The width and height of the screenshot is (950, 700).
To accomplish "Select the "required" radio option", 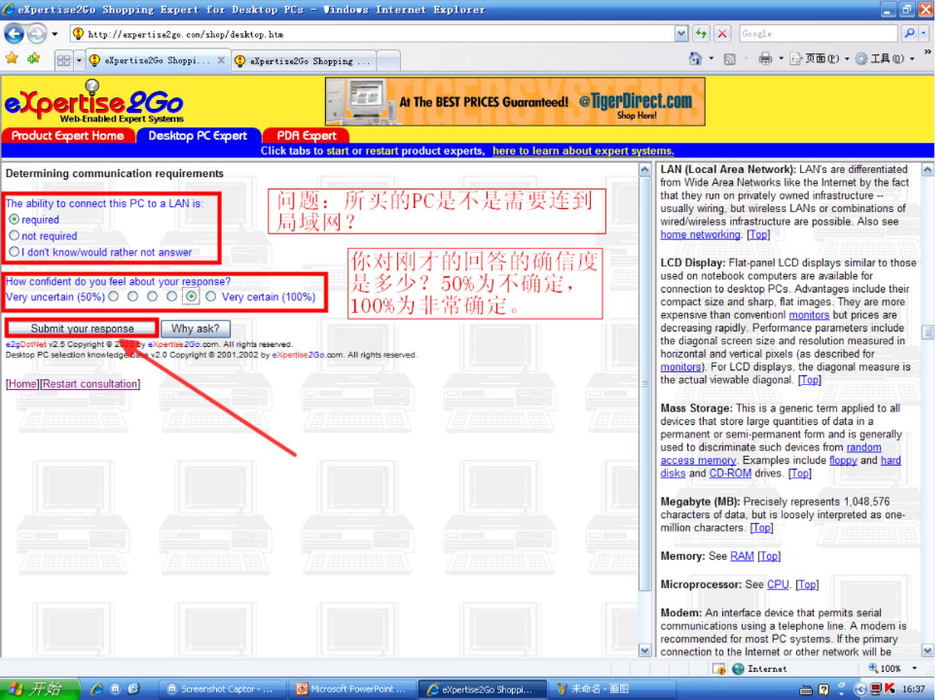I will pyautogui.click(x=14, y=220).
